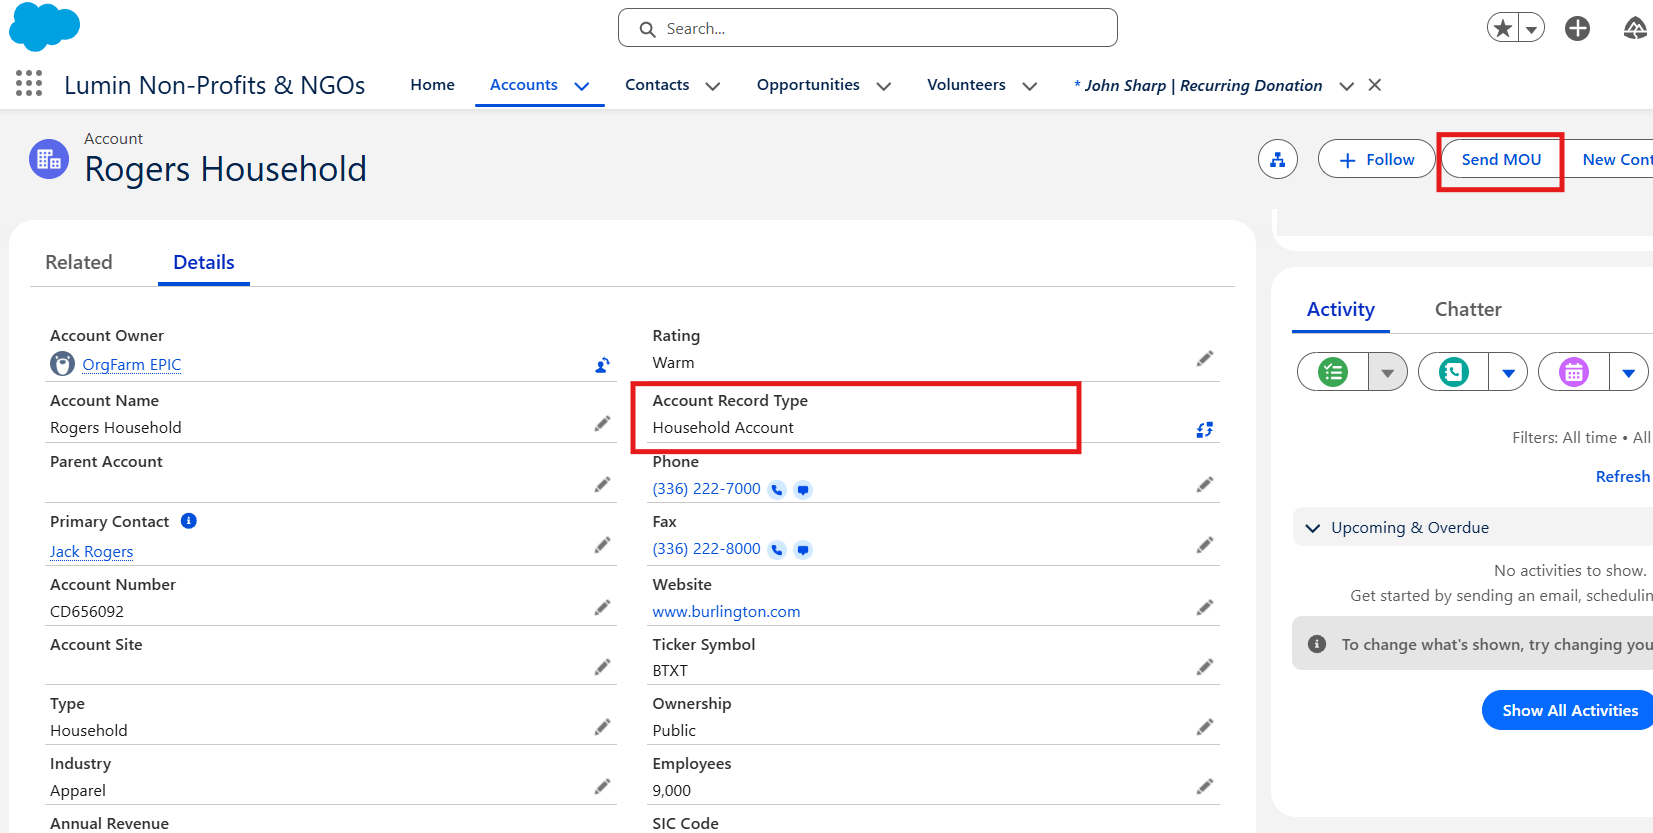
Task: Create a new task from Activity
Action: click(x=1333, y=372)
